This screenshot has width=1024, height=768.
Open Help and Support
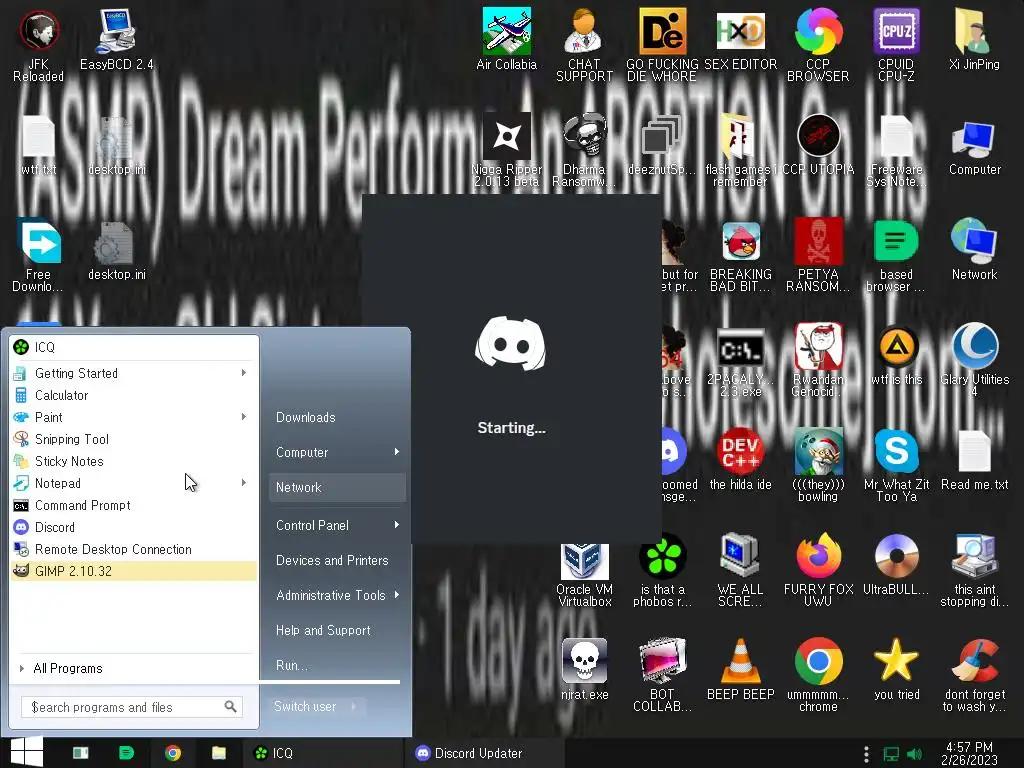[x=337, y=630]
